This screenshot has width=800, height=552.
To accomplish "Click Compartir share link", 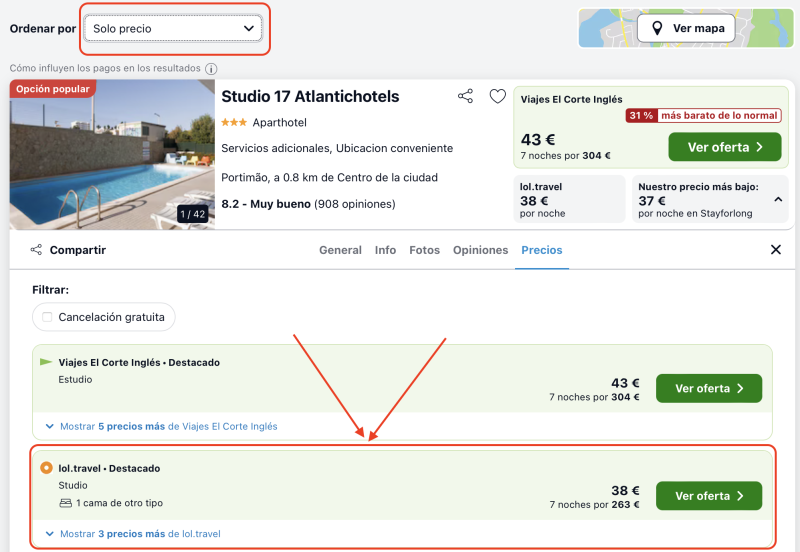I will coord(68,250).
